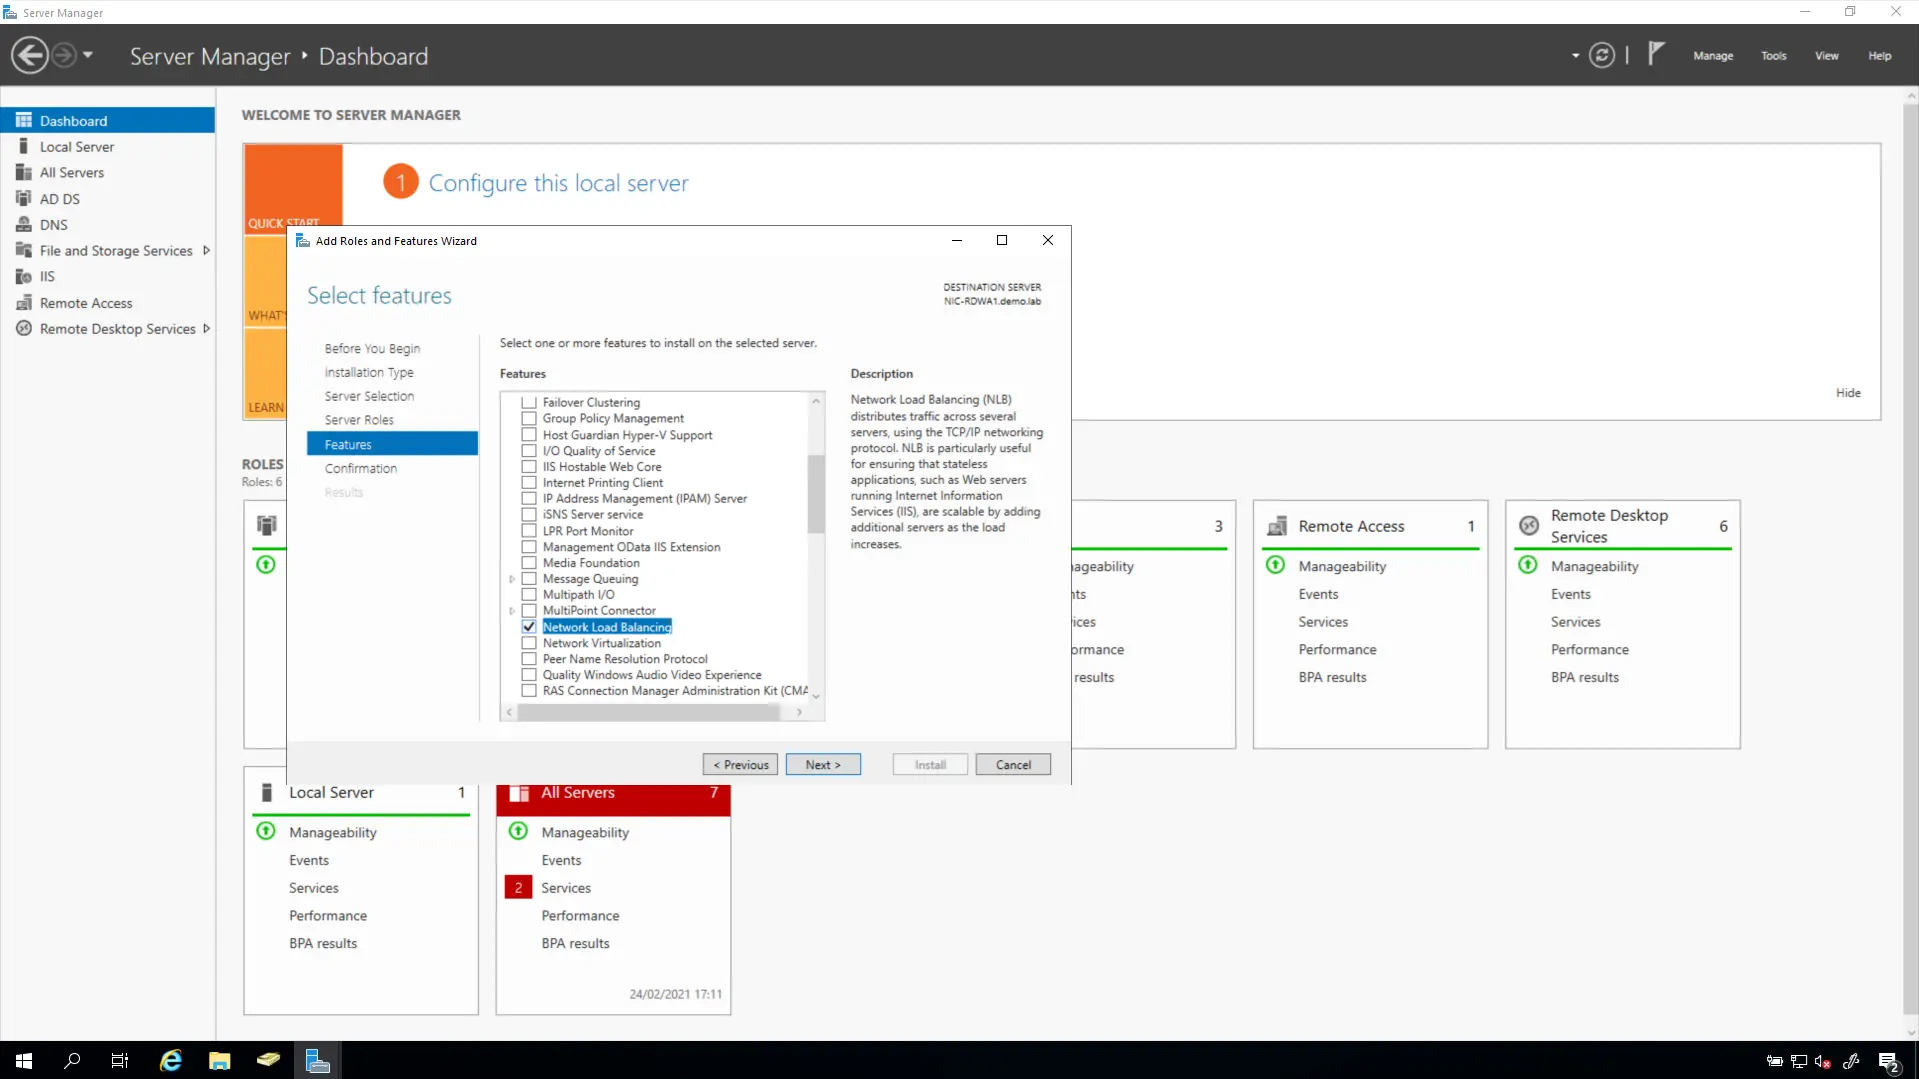Open IIS from the sidebar
This screenshot has width=1919, height=1079.
tap(108, 276)
